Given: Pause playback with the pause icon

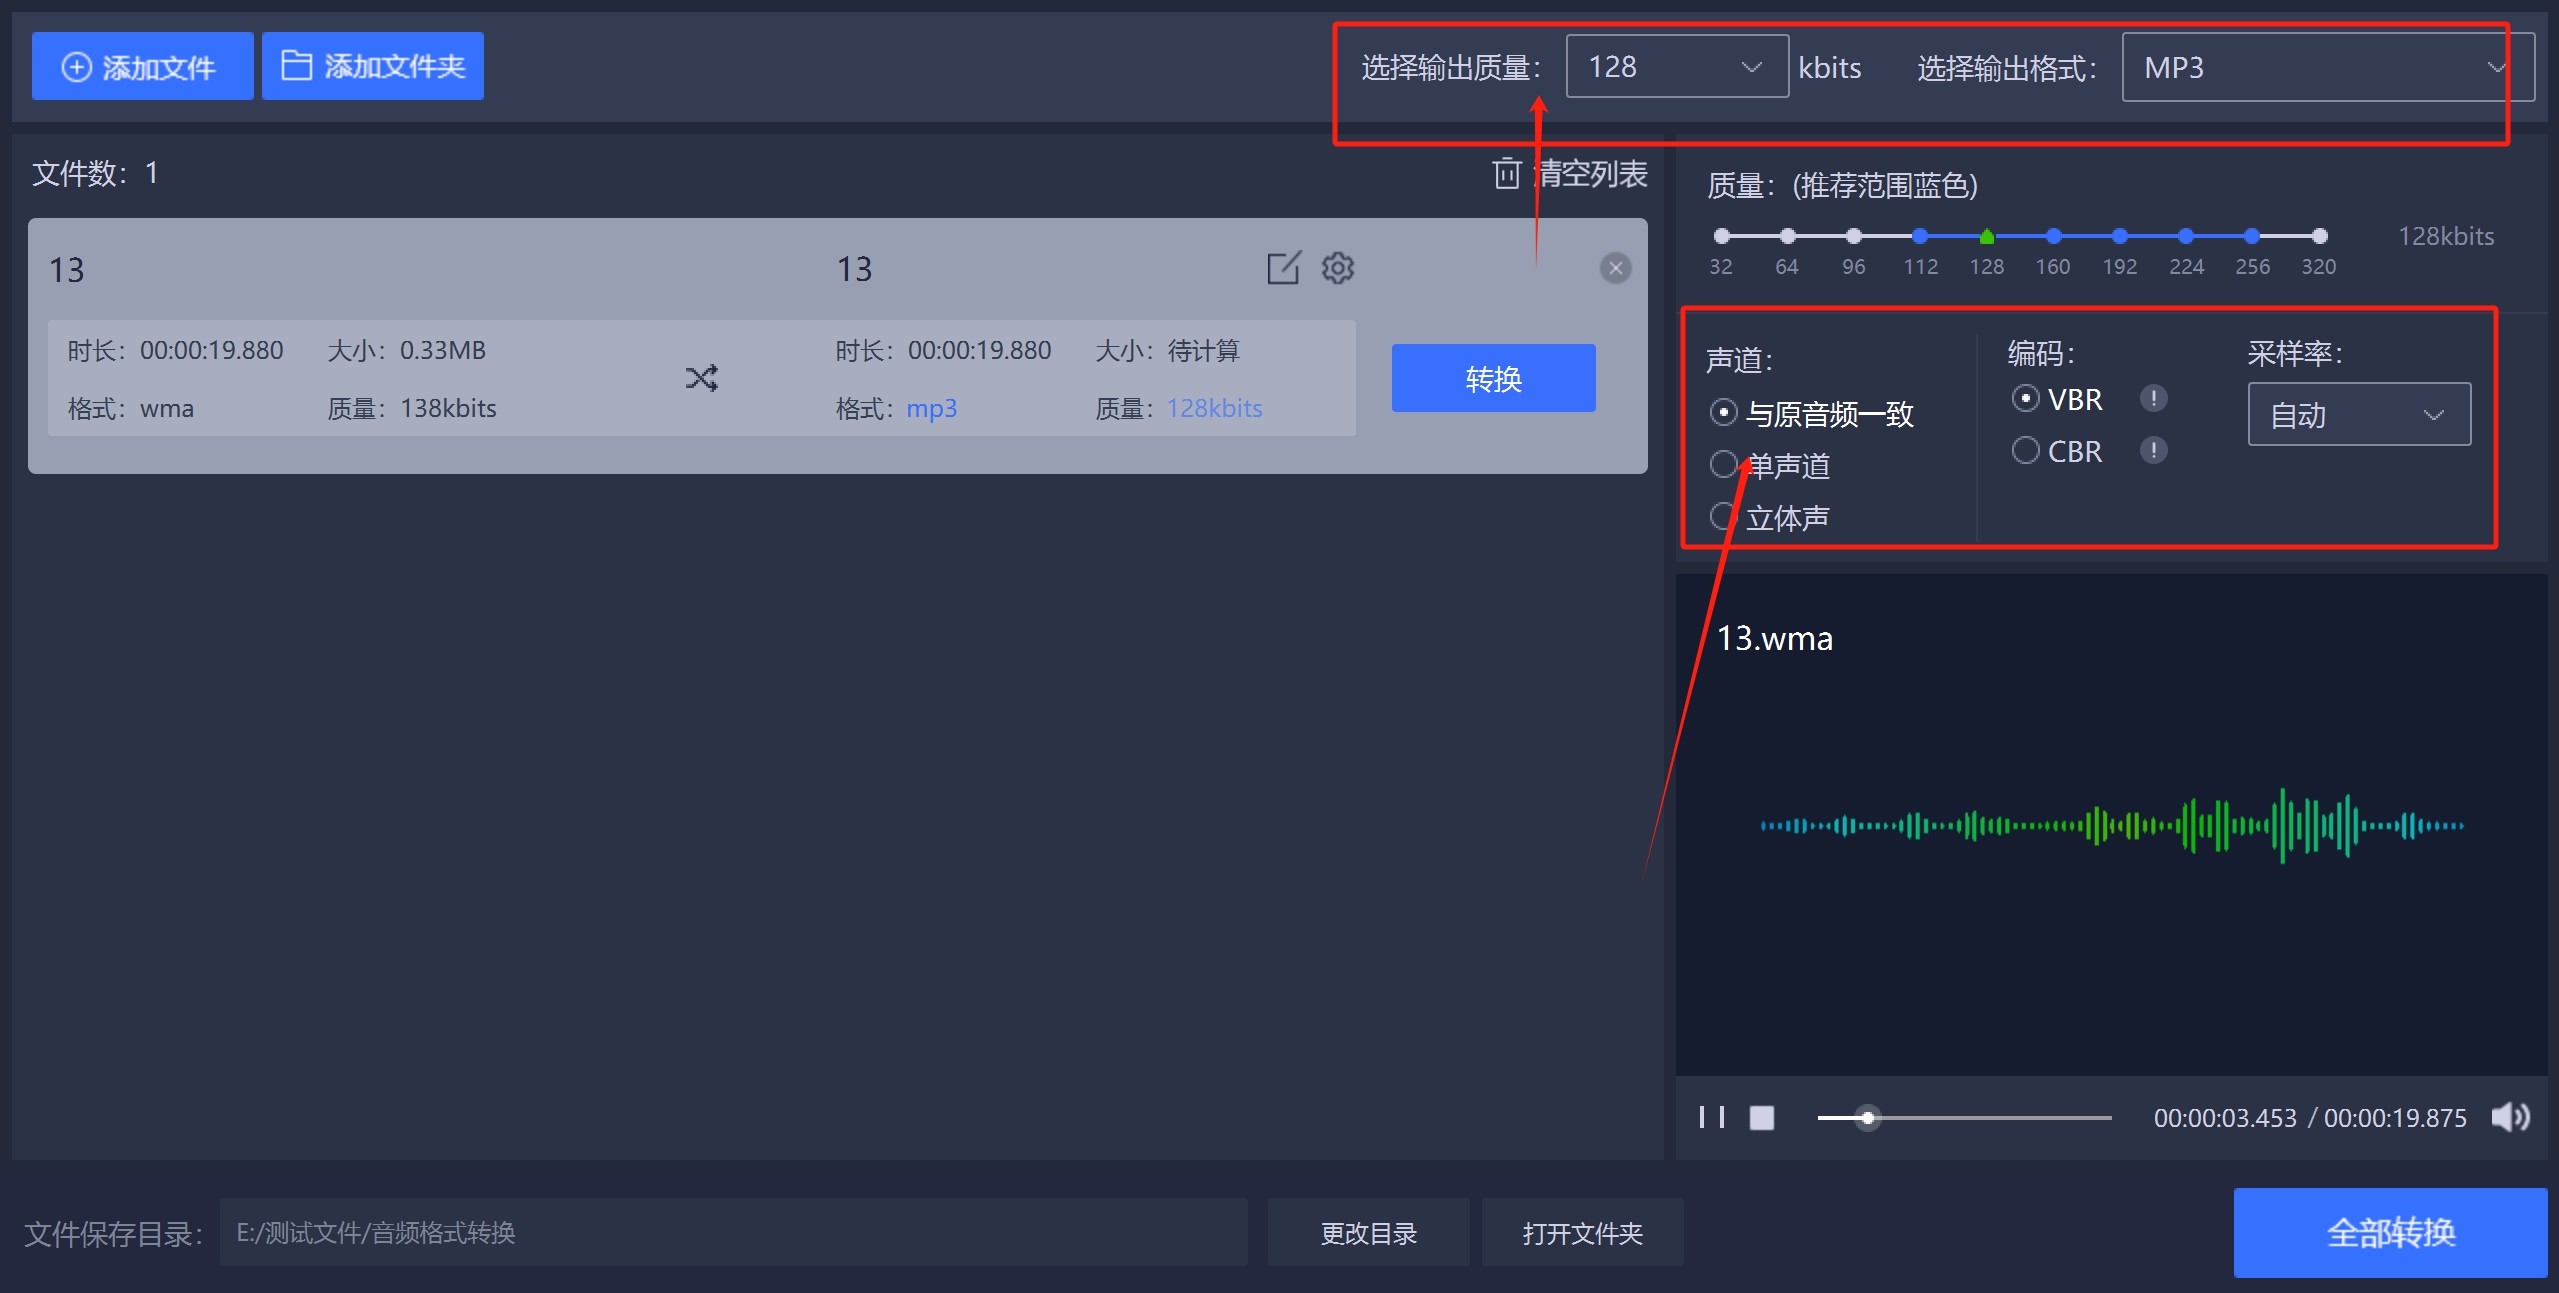Looking at the screenshot, I should tap(1711, 1117).
